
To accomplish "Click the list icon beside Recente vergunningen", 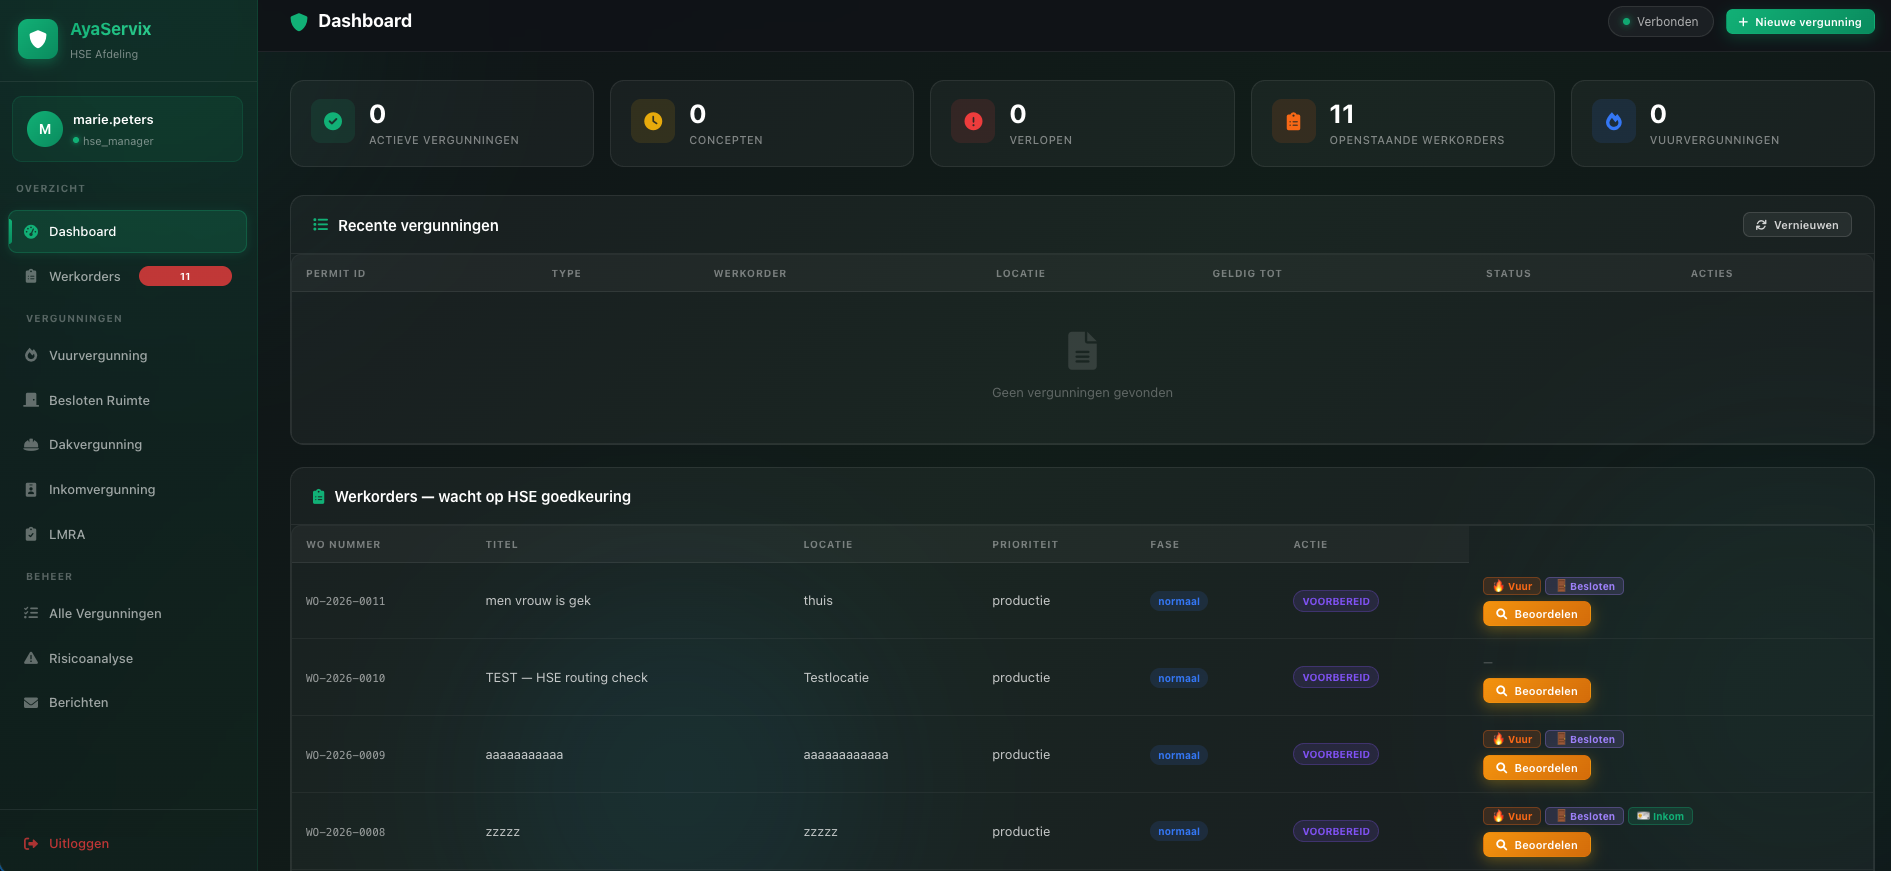I will 320,225.
